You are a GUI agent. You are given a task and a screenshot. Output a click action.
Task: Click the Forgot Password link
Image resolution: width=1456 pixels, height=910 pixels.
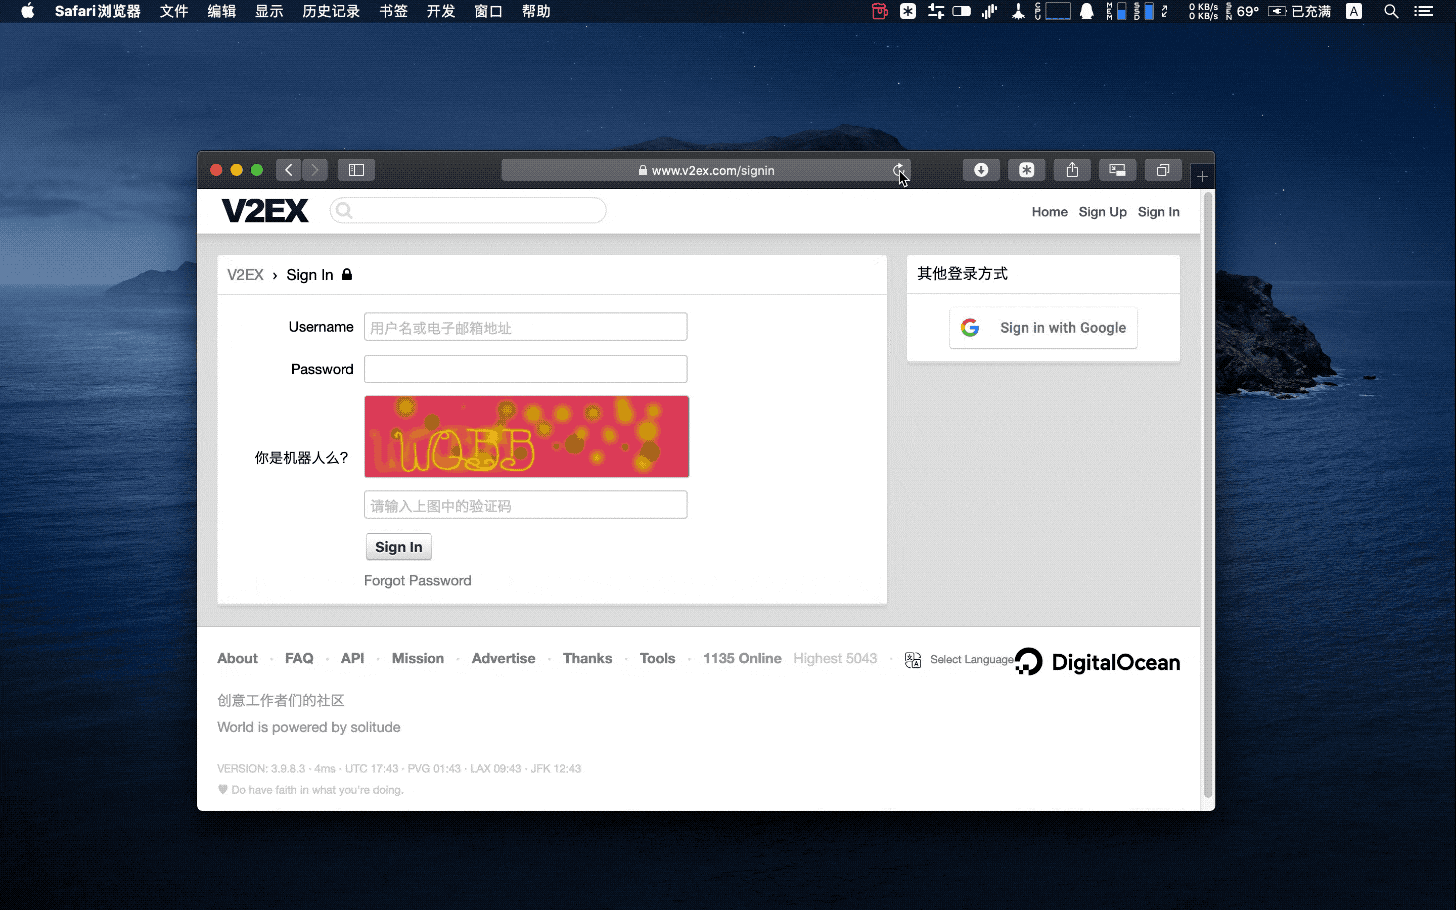pyautogui.click(x=418, y=580)
